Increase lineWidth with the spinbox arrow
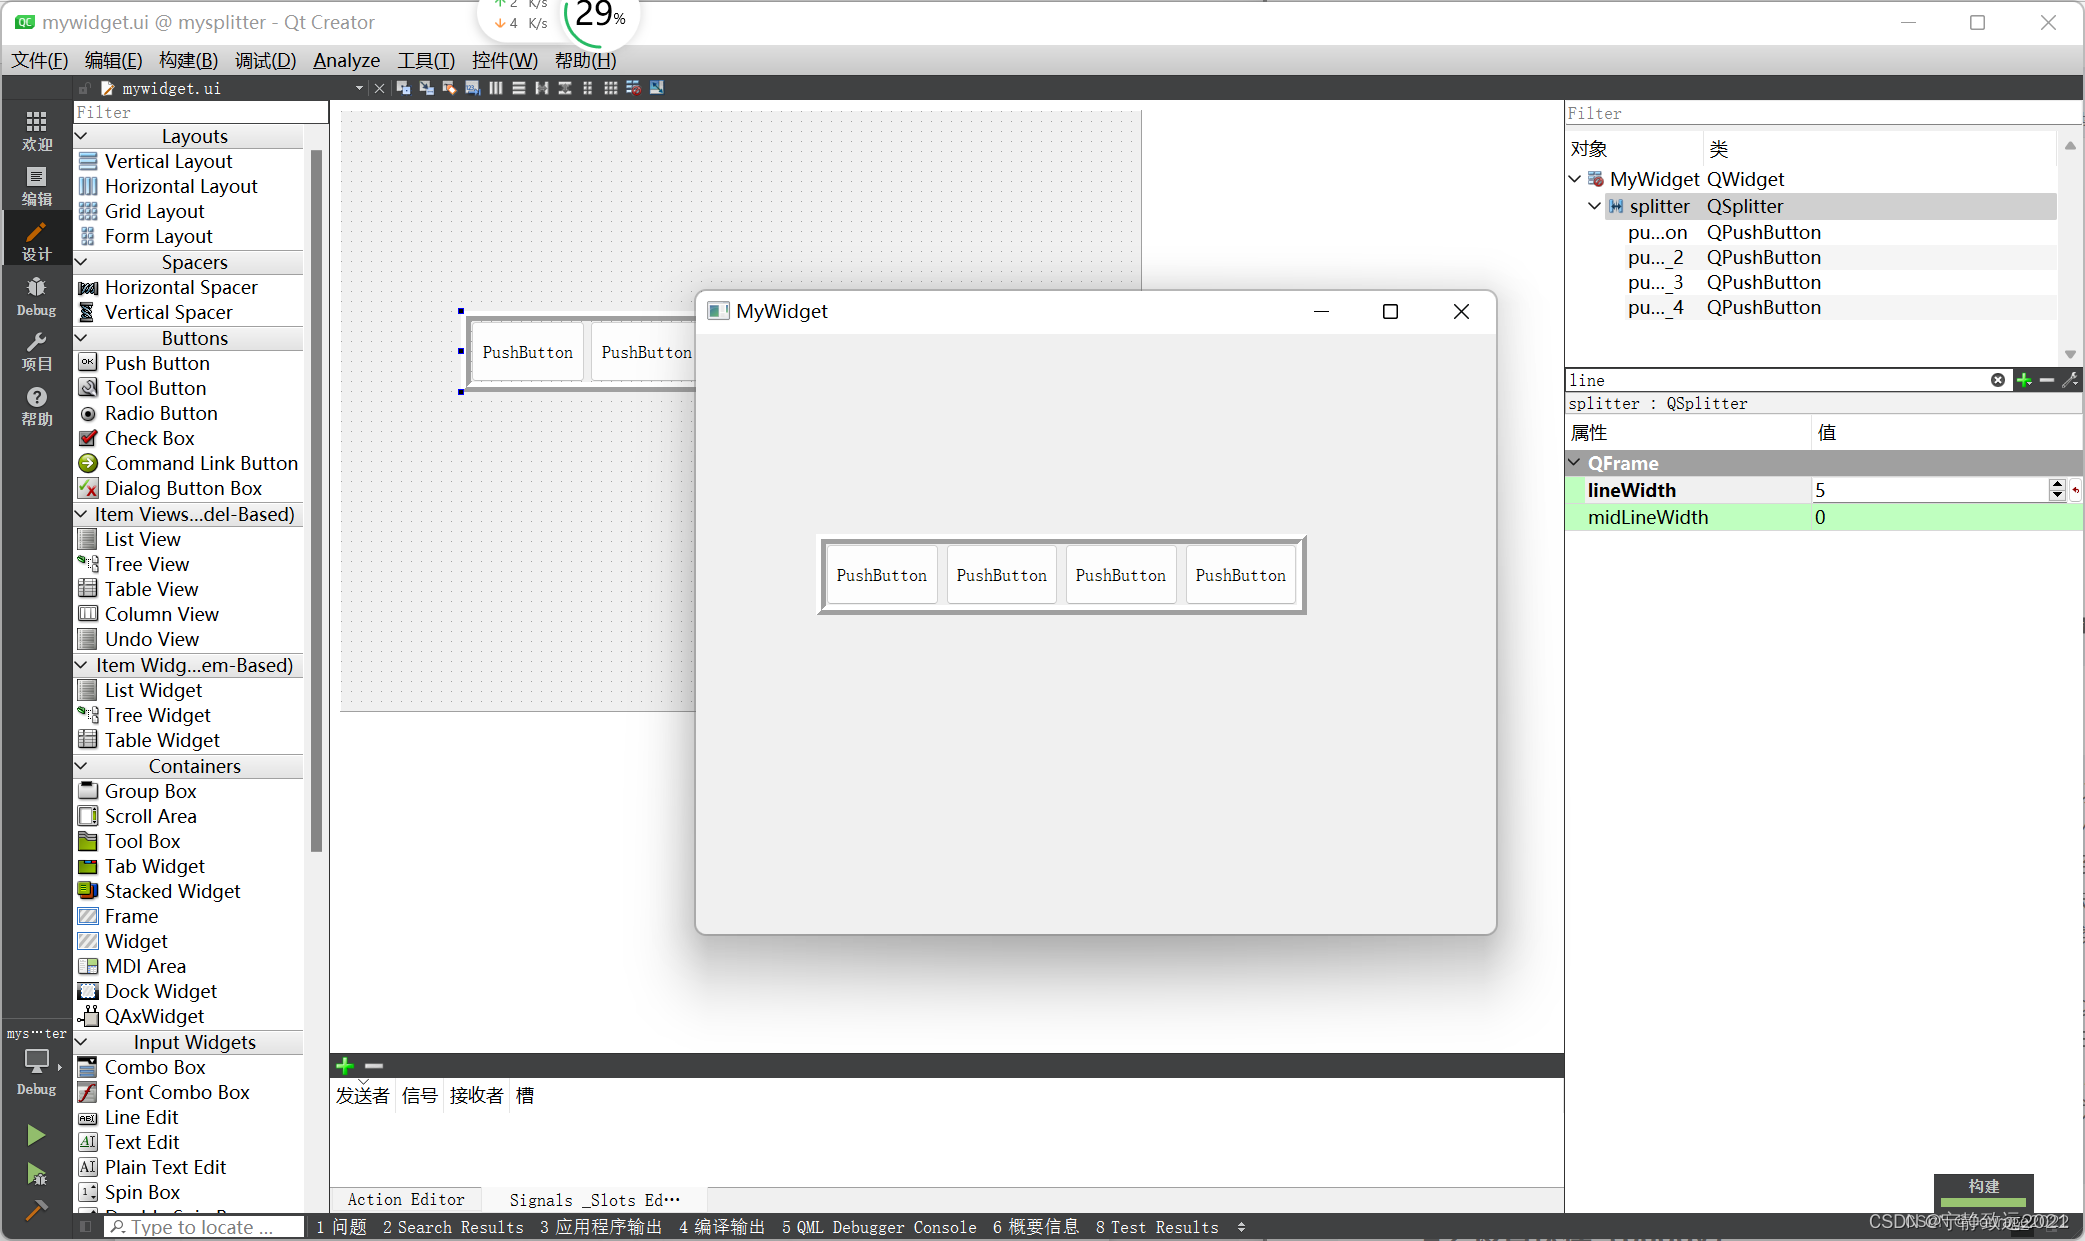 click(2057, 485)
